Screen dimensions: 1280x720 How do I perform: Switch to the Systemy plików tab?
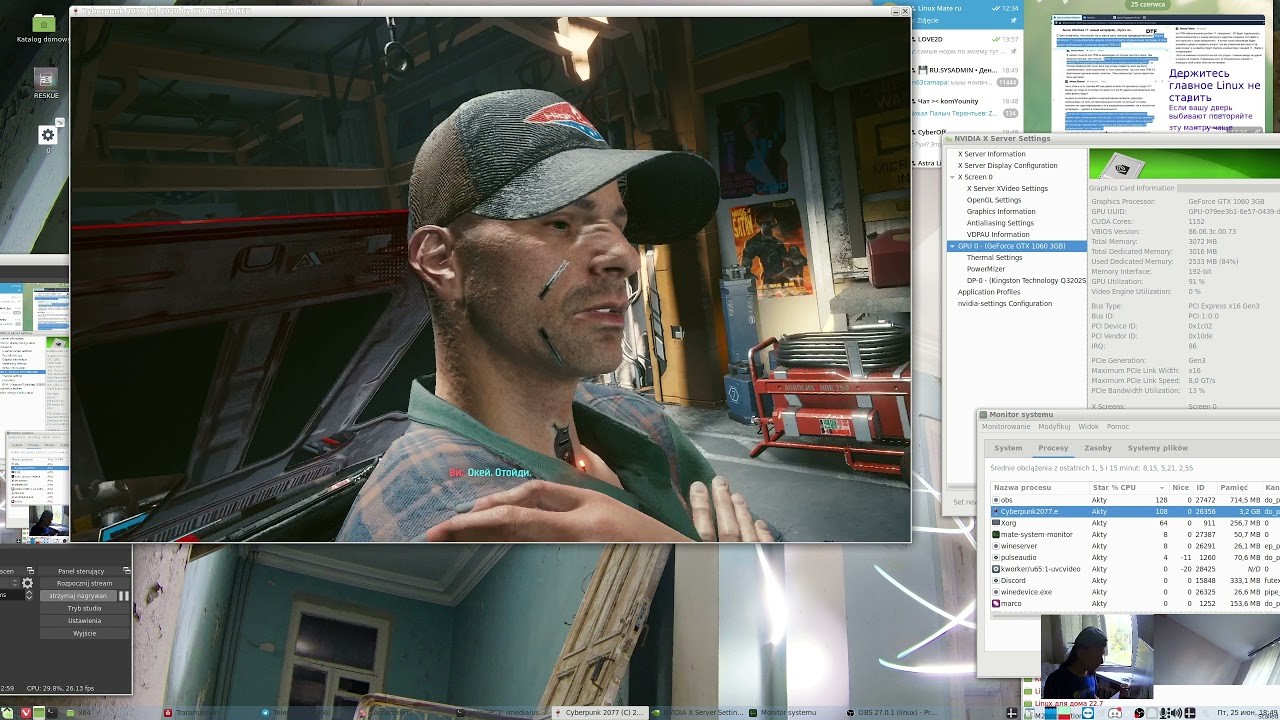[1158, 448]
